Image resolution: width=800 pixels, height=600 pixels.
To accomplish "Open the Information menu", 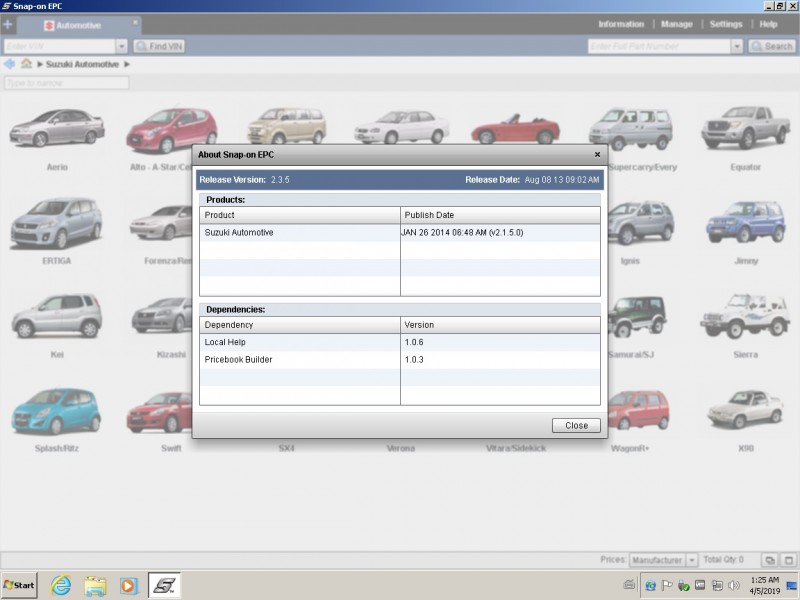I will coord(621,24).
